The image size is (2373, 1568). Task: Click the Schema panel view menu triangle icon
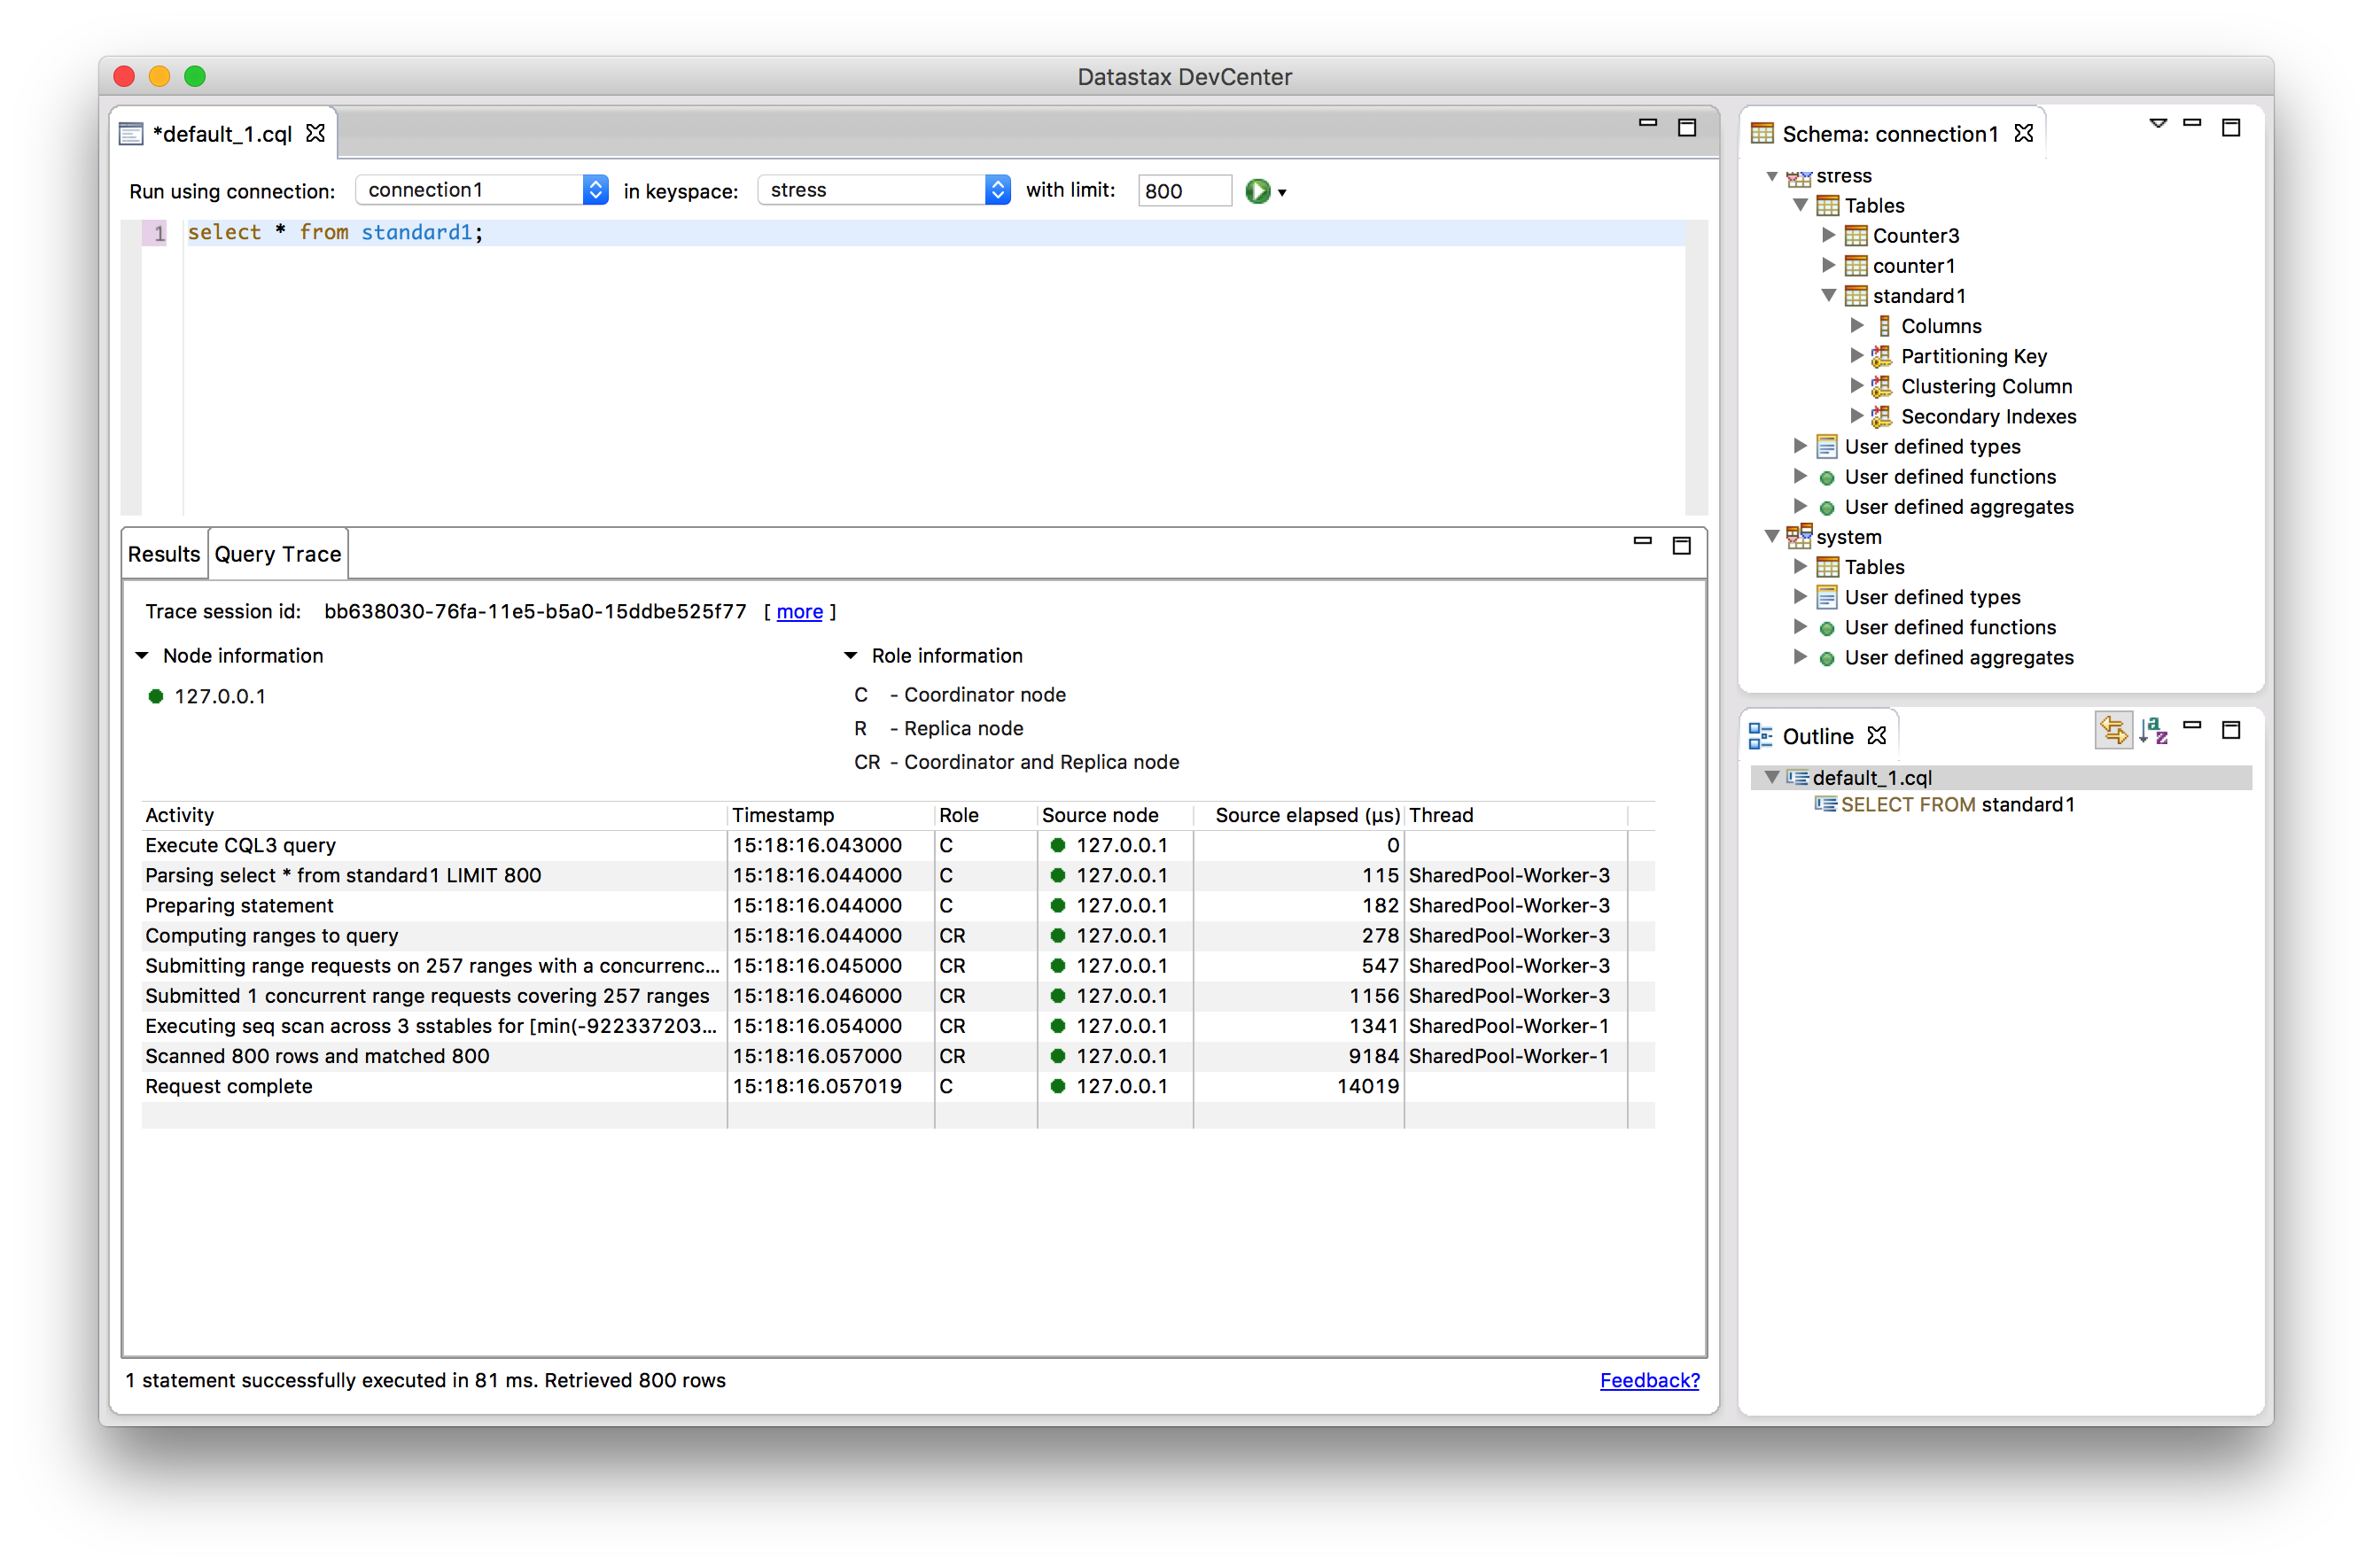coord(2157,124)
